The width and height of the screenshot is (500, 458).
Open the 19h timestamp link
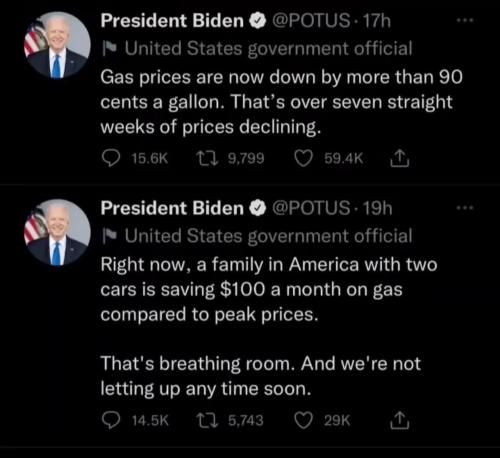coord(377,208)
